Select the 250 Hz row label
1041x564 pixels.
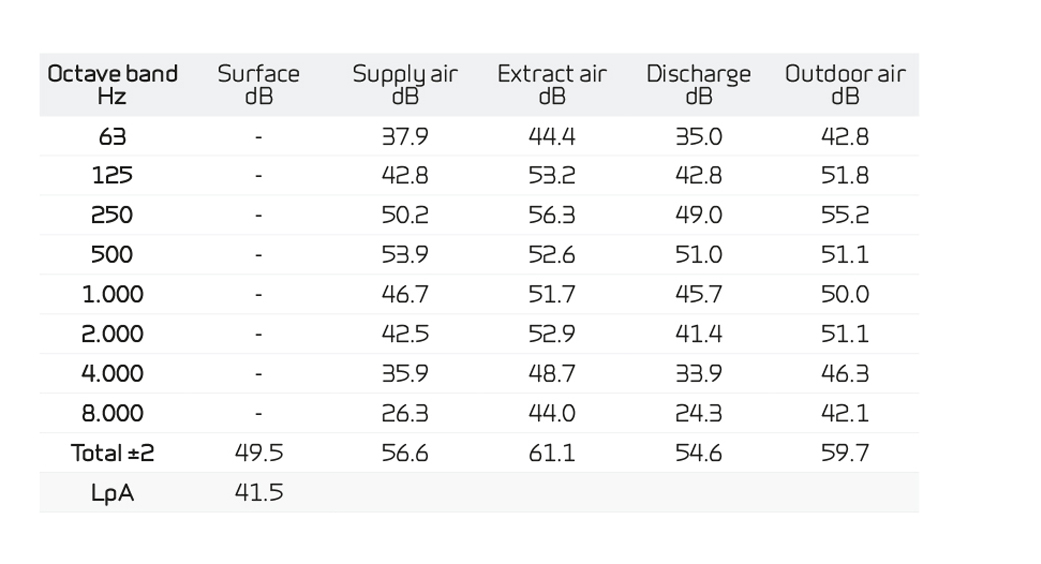tap(112, 216)
